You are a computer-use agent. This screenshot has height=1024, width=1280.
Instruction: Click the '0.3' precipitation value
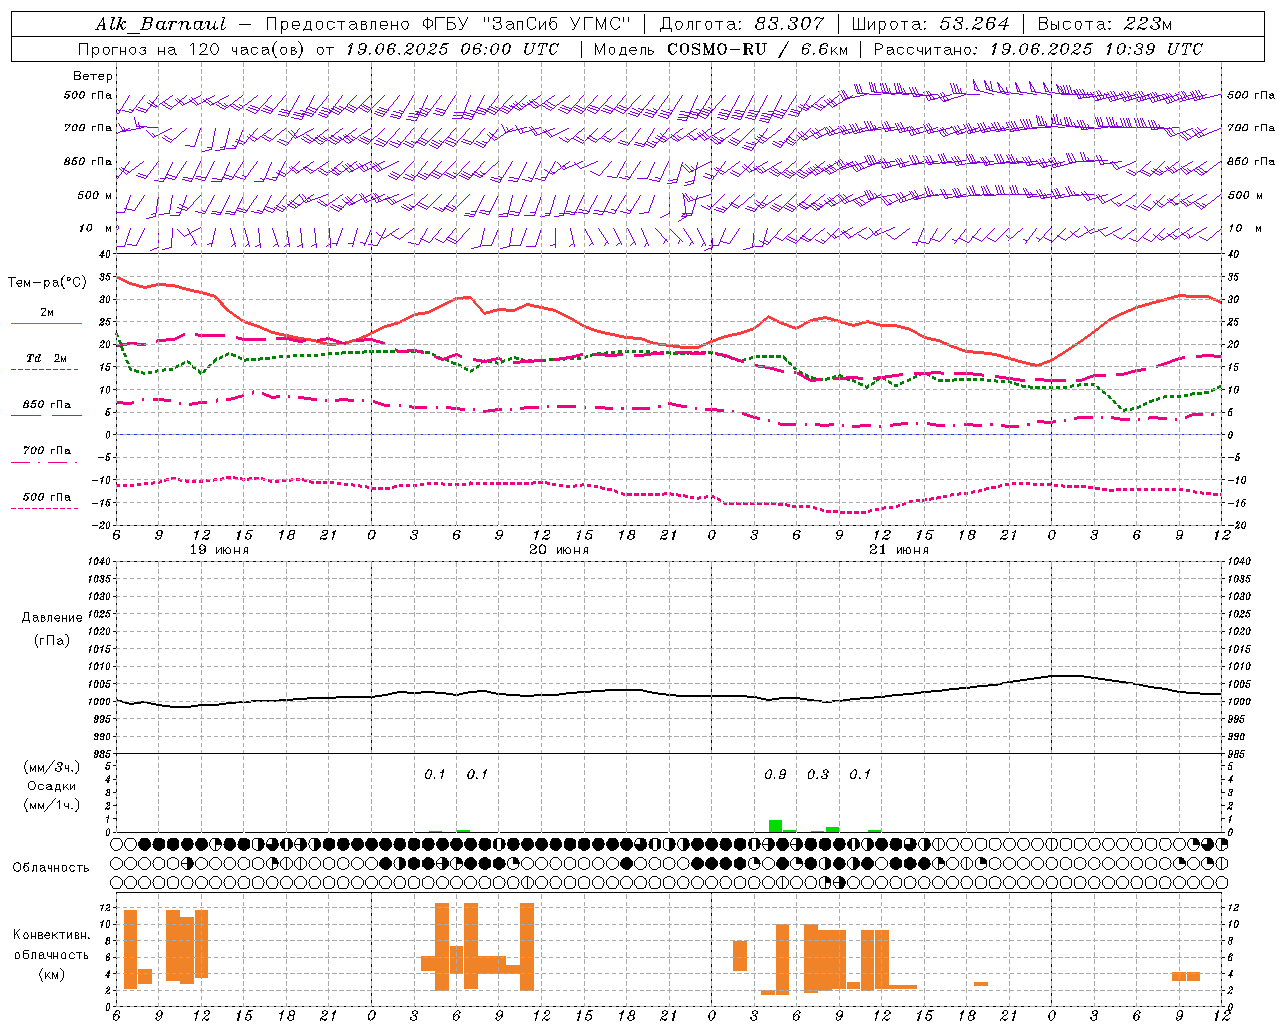[x=818, y=774]
